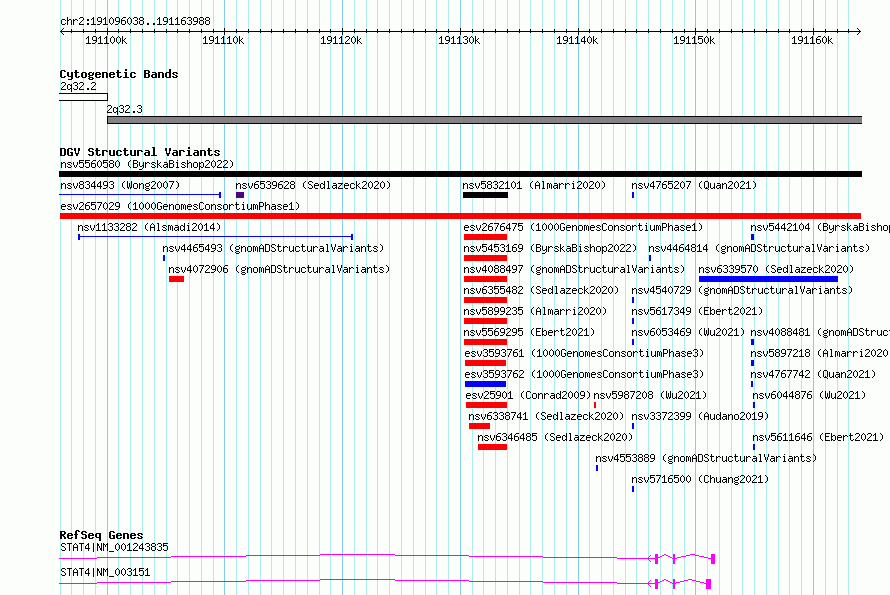The height and width of the screenshot is (595, 890).
Task: Select the blue esv3593762 variant bar
Action: point(485,384)
